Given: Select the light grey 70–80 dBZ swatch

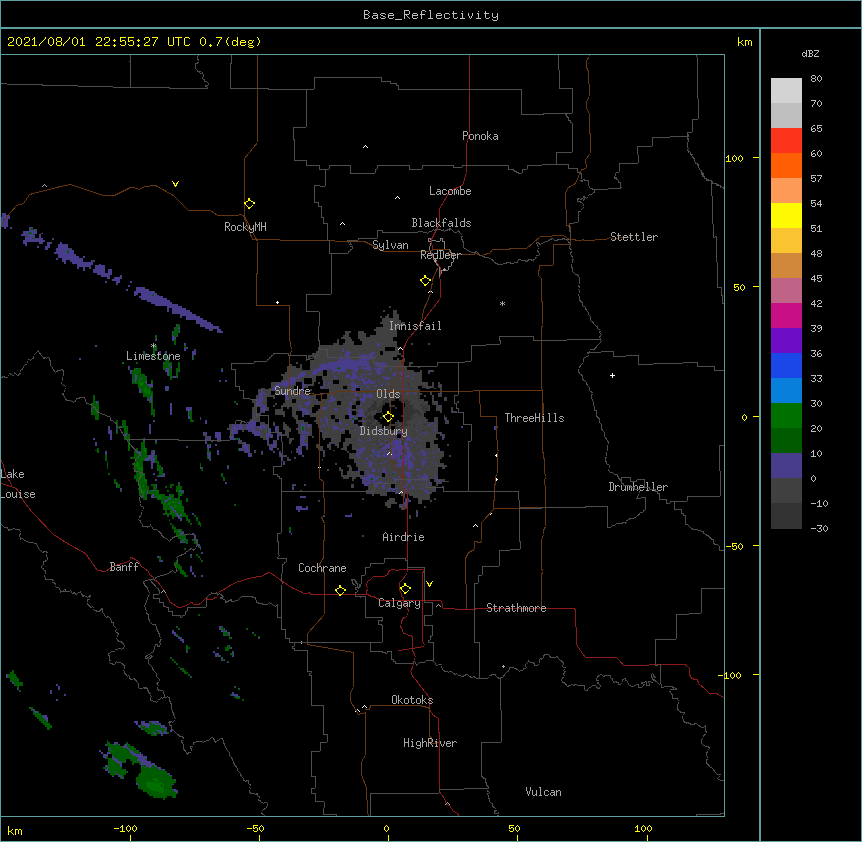Looking at the screenshot, I should [786, 91].
